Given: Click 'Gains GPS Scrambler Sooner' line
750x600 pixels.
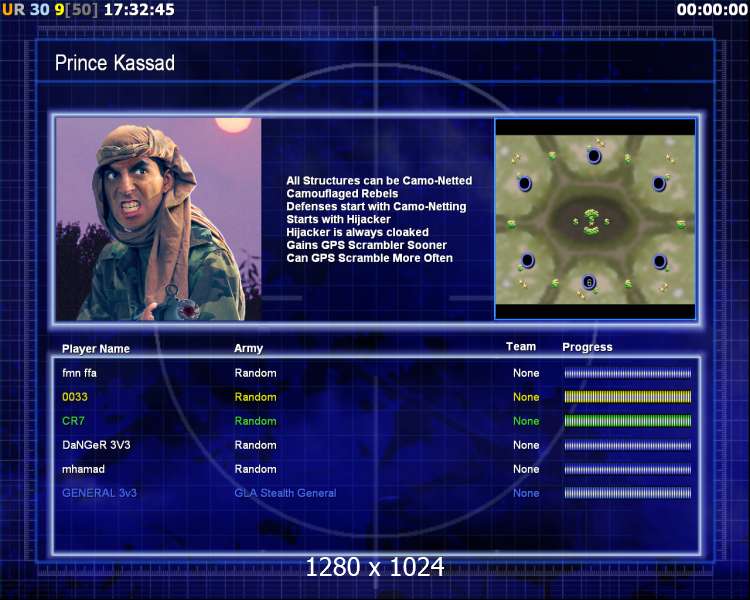Looking at the screenshot, I should point(366,245).
